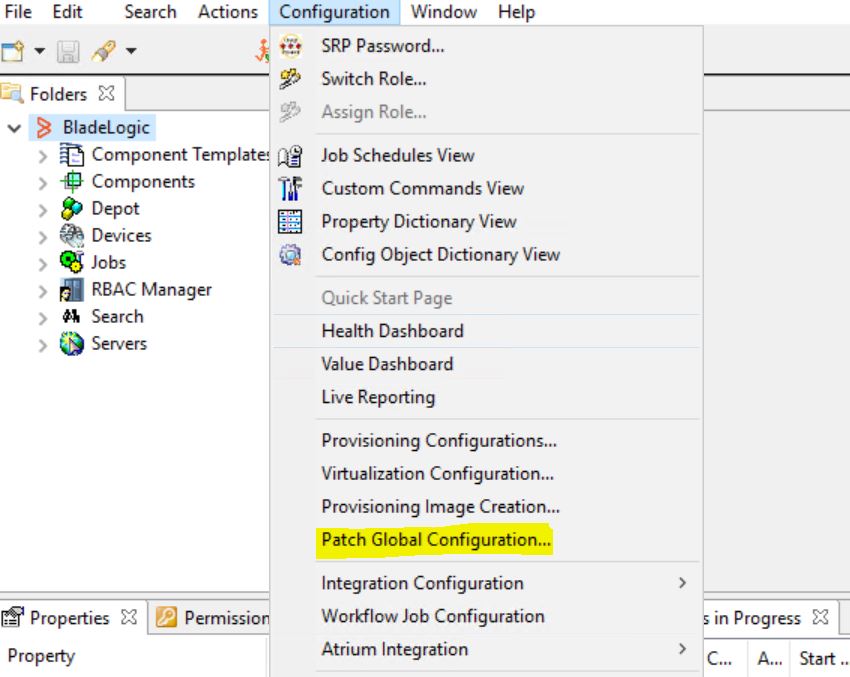Close the Folders view tab

point(106,94)
